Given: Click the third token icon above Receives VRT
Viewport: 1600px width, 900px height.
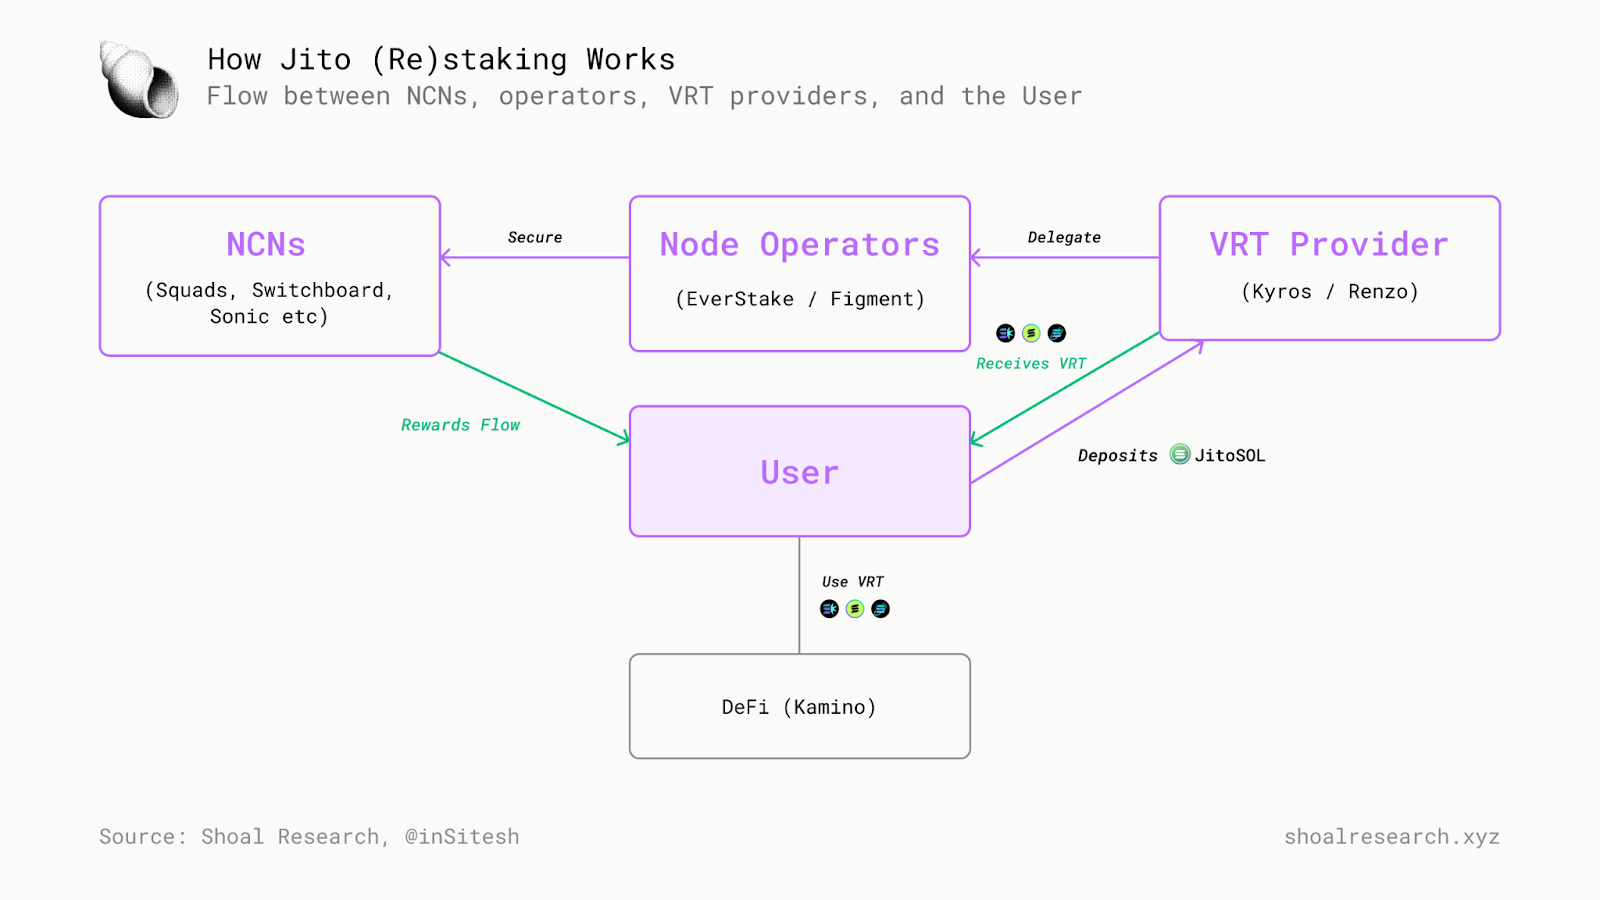Looking at the screenshot, I should 1057,333.
